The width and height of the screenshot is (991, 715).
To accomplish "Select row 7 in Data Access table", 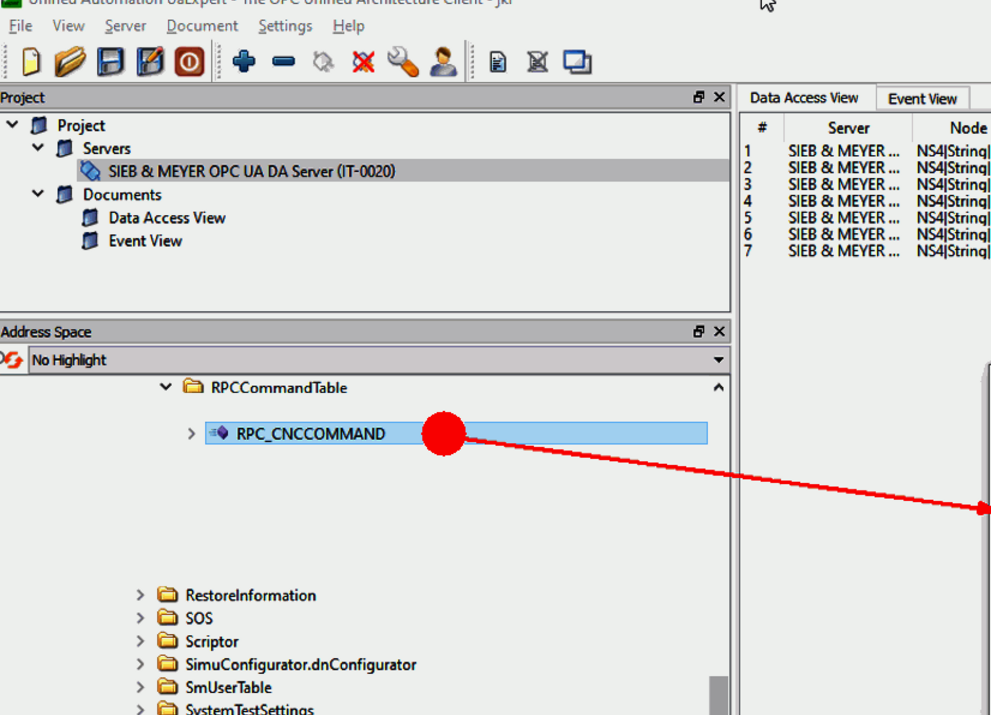I will point(865,251).
